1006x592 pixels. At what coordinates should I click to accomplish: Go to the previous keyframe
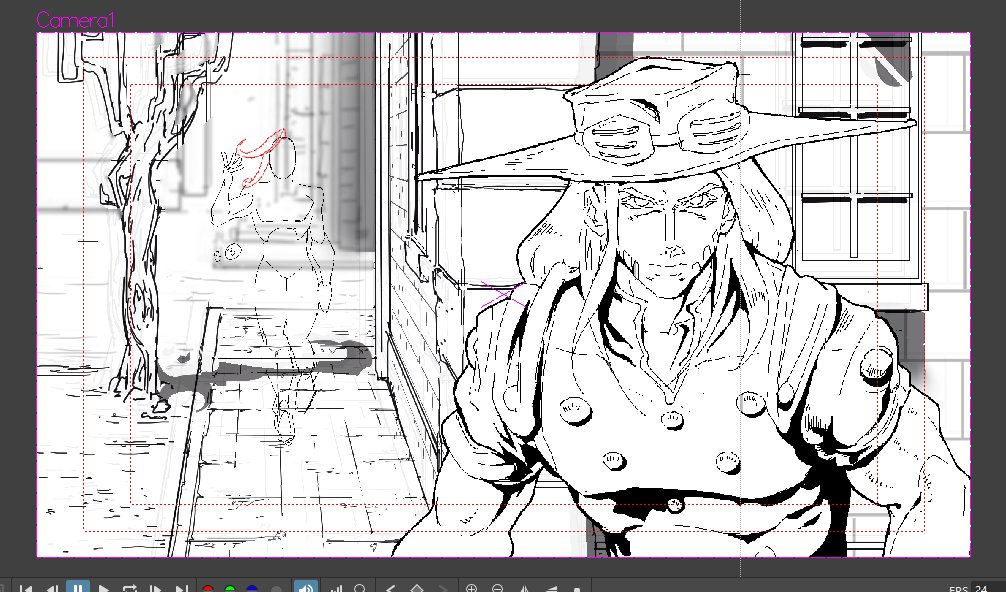pos(390,588)
